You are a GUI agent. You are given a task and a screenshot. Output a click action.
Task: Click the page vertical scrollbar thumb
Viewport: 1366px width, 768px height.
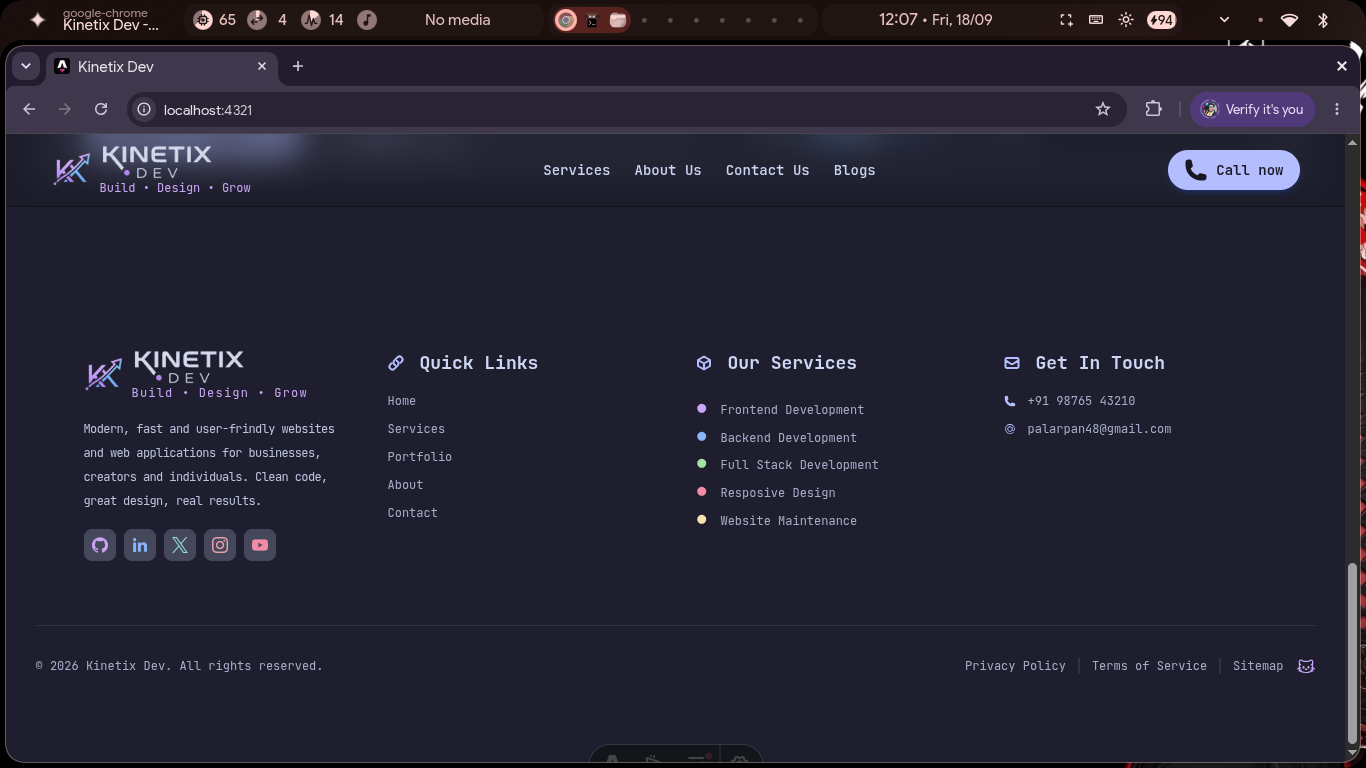point(1353,652)
